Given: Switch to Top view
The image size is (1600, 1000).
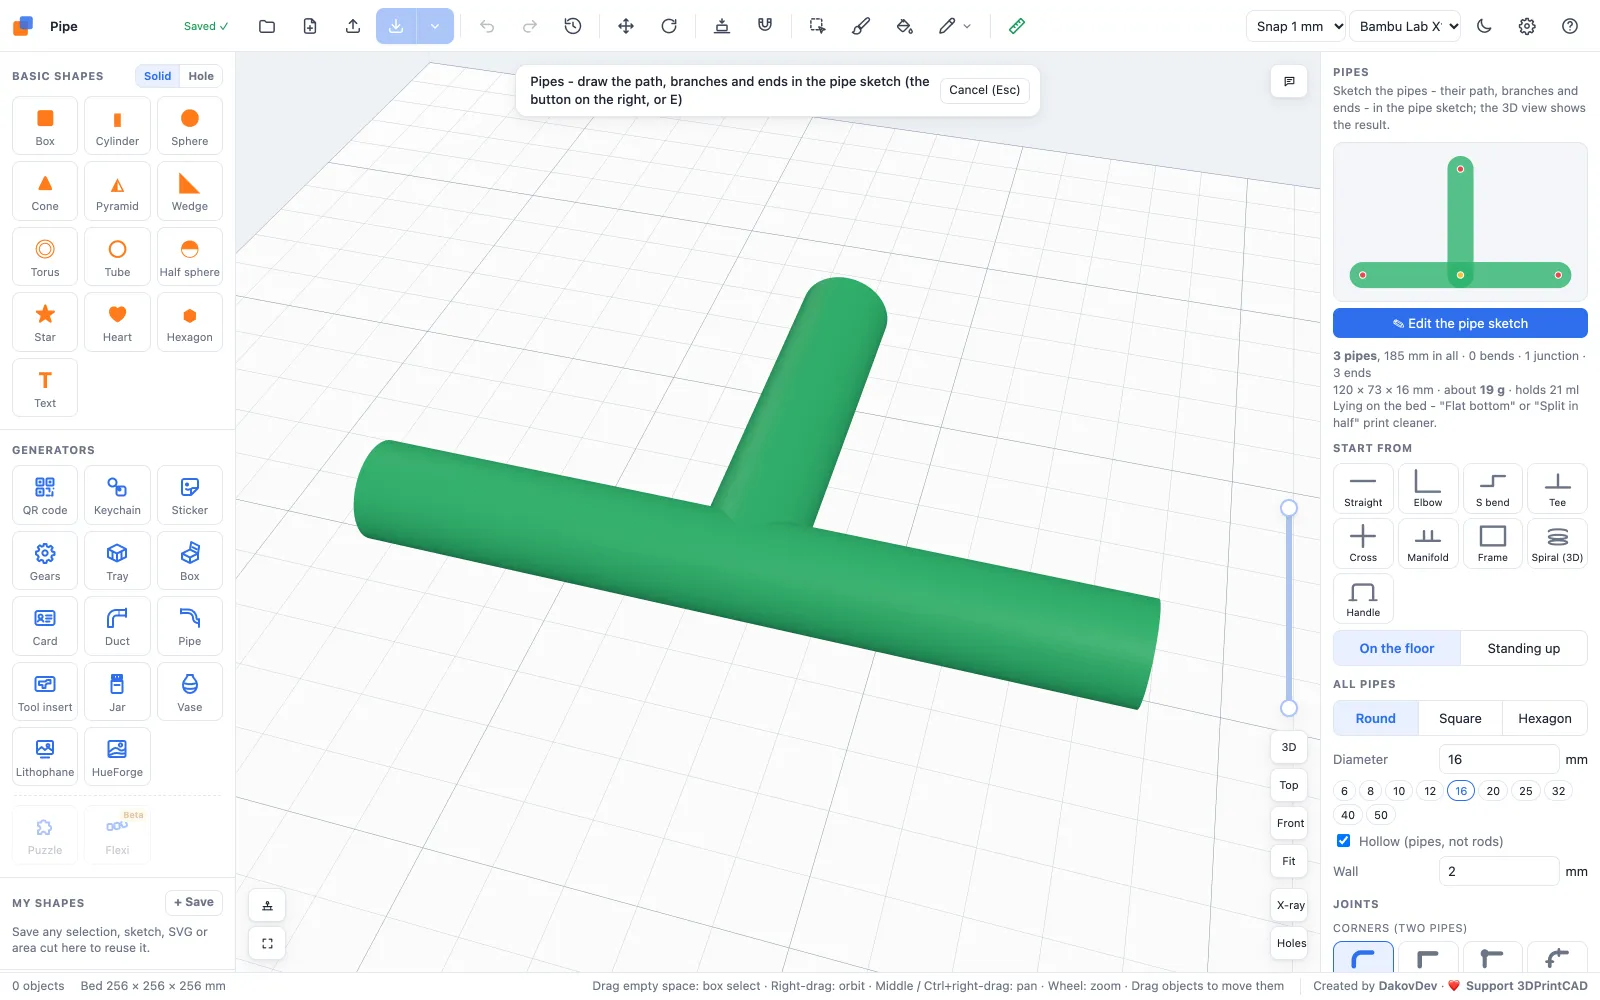Looking at the screenshot, I should pyautogui.click(x=1289, y=785).
